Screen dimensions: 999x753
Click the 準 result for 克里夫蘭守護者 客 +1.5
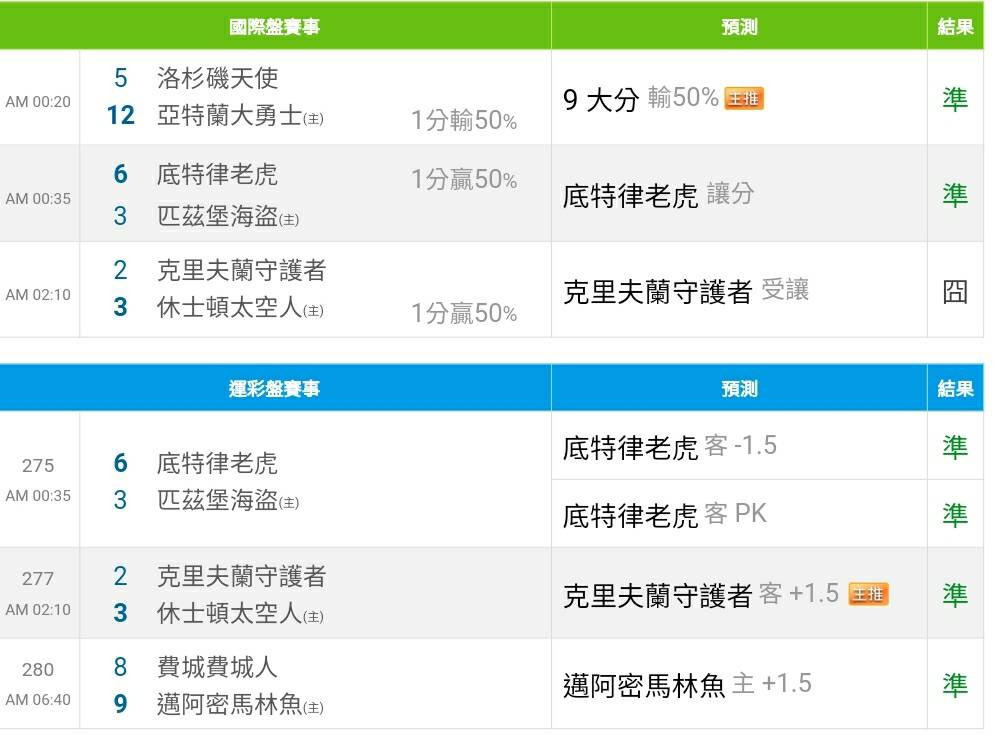tap(955, 595)
